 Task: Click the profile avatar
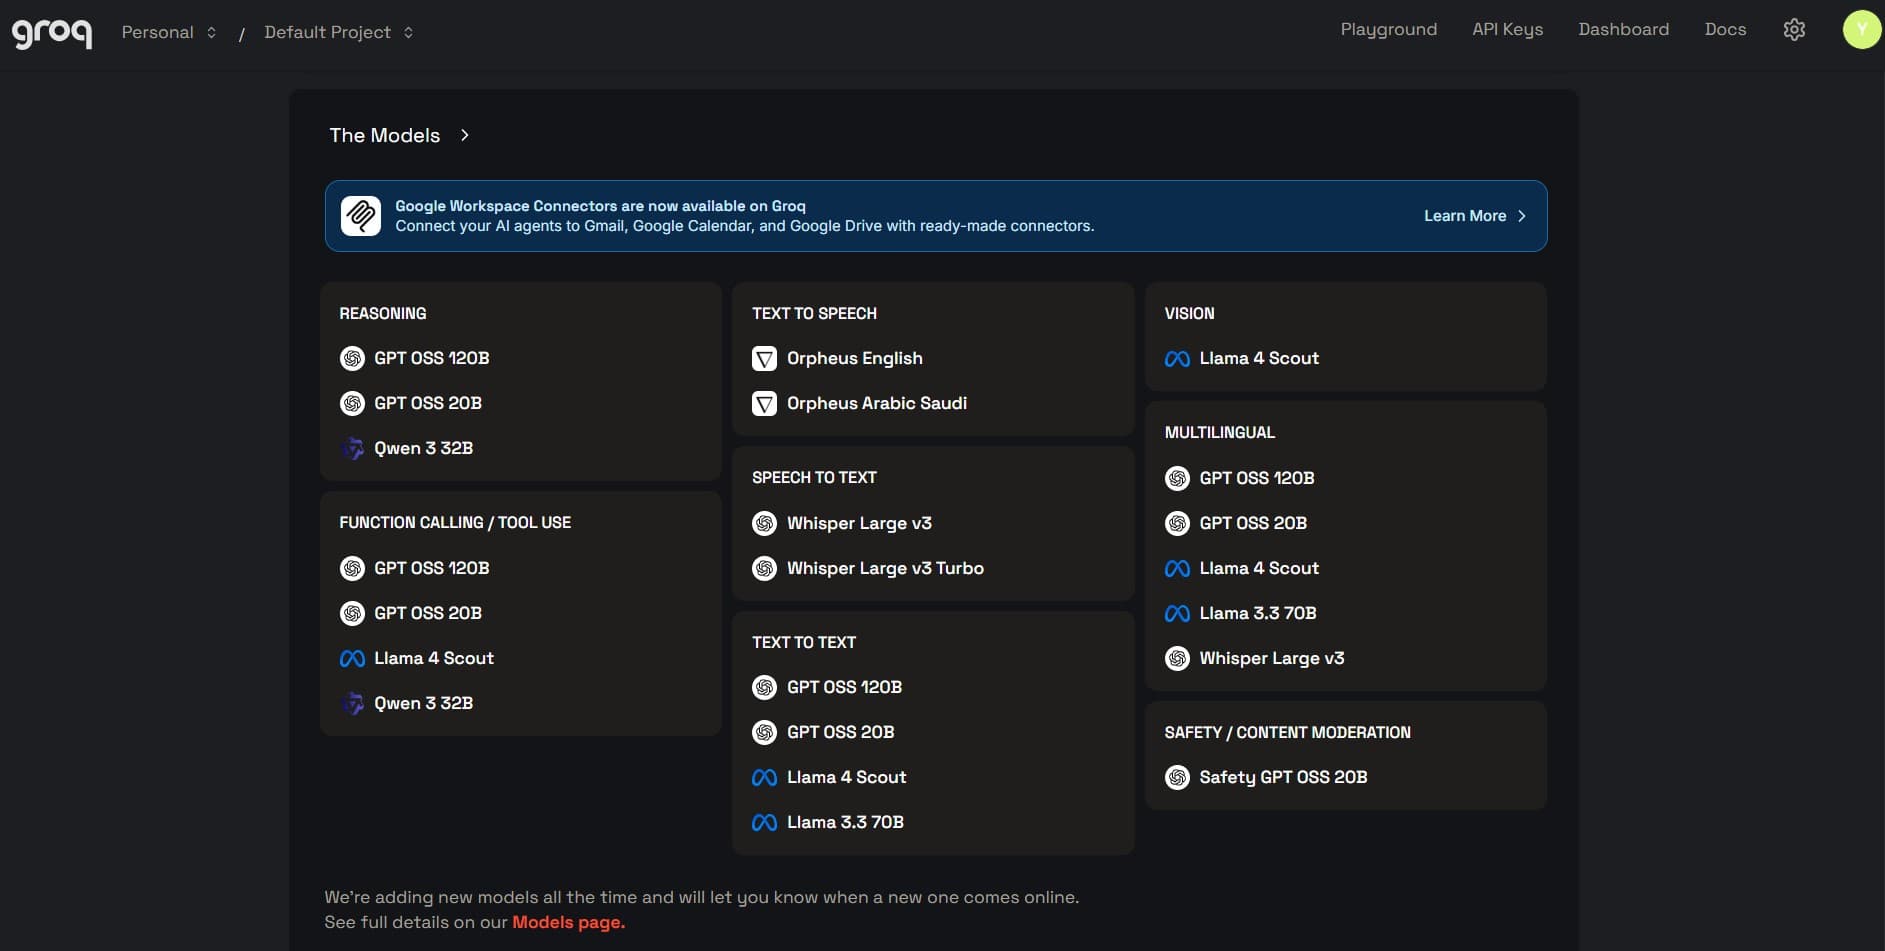click(x=1861, y=29)
